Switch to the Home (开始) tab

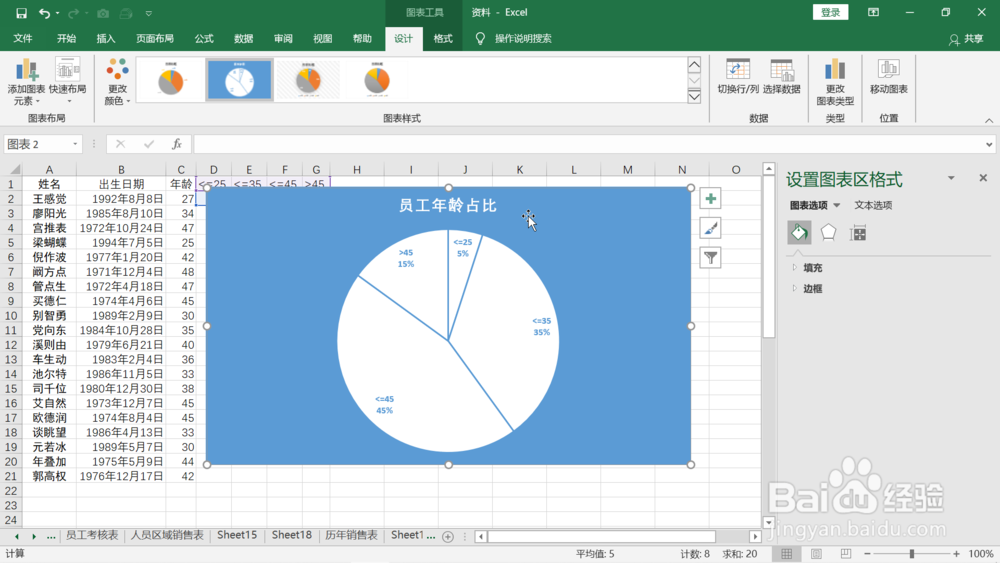66,38
